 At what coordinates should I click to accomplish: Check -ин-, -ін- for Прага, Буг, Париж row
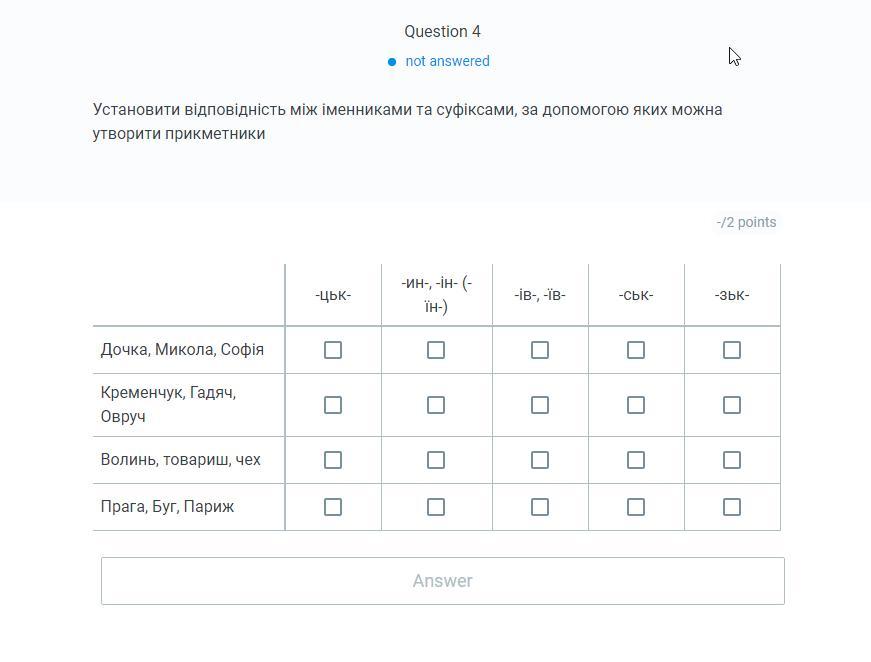click(x=436, y=507)
